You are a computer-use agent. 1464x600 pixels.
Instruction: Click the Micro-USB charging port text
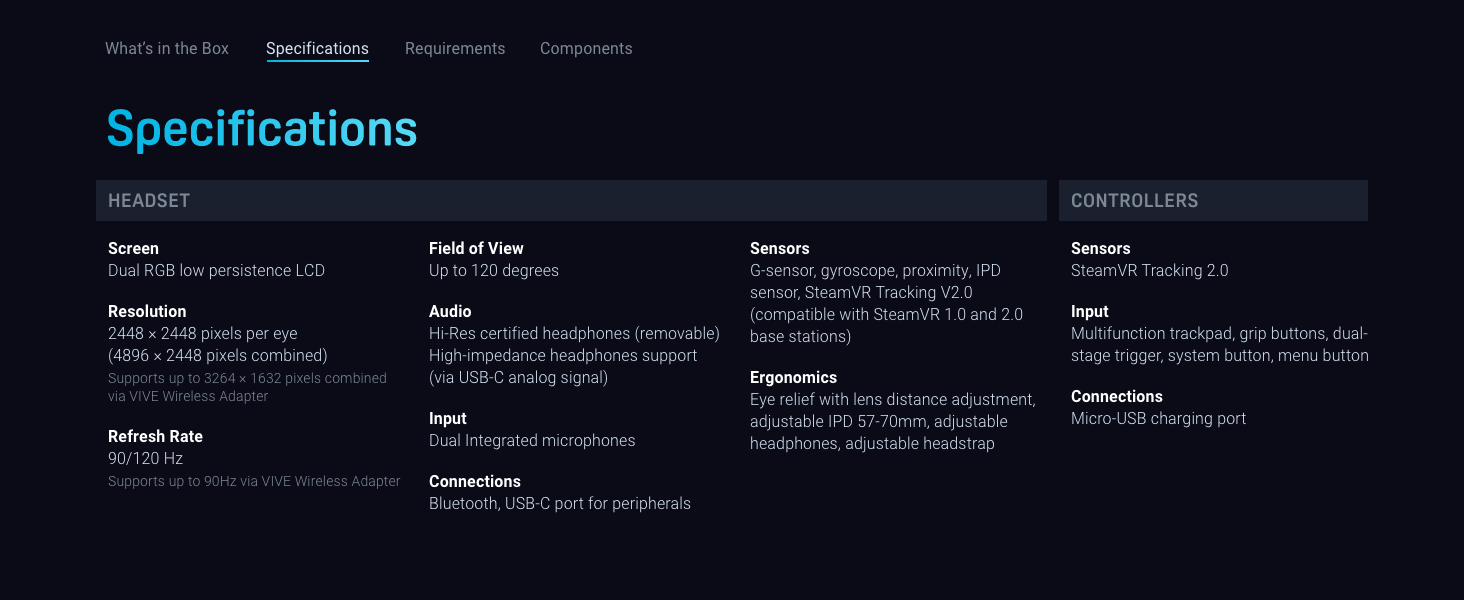click(1158, 418)
